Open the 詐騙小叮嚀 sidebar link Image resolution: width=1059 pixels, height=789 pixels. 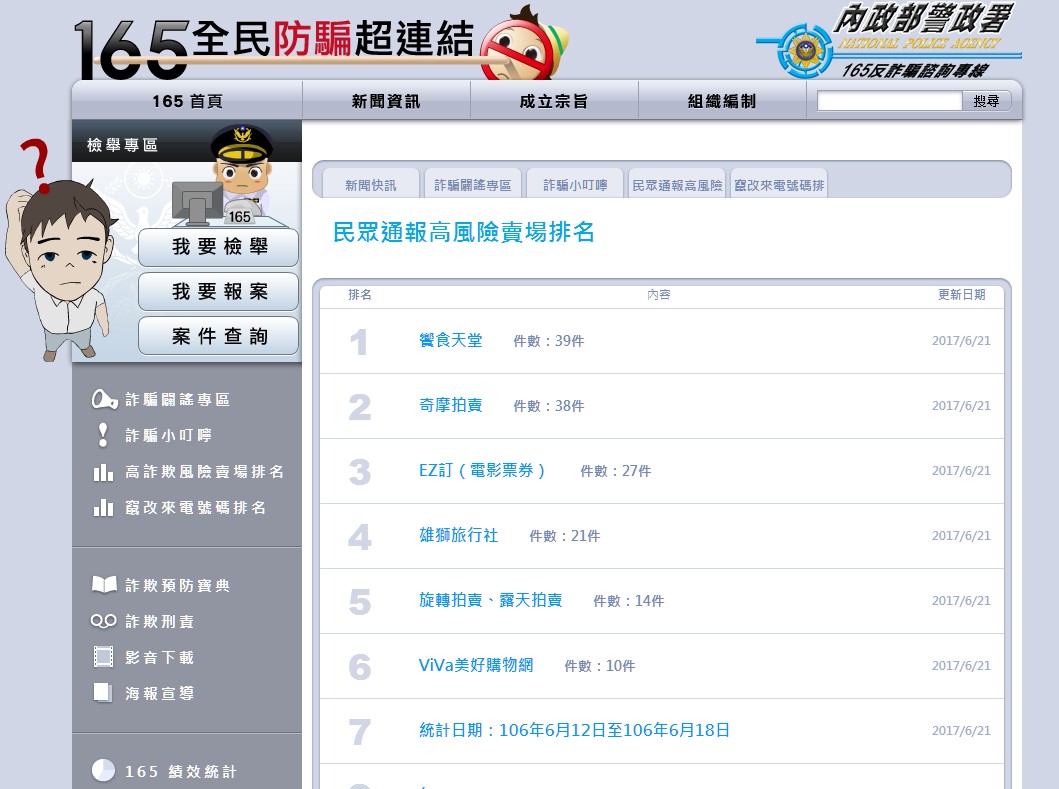coord(169,436)
